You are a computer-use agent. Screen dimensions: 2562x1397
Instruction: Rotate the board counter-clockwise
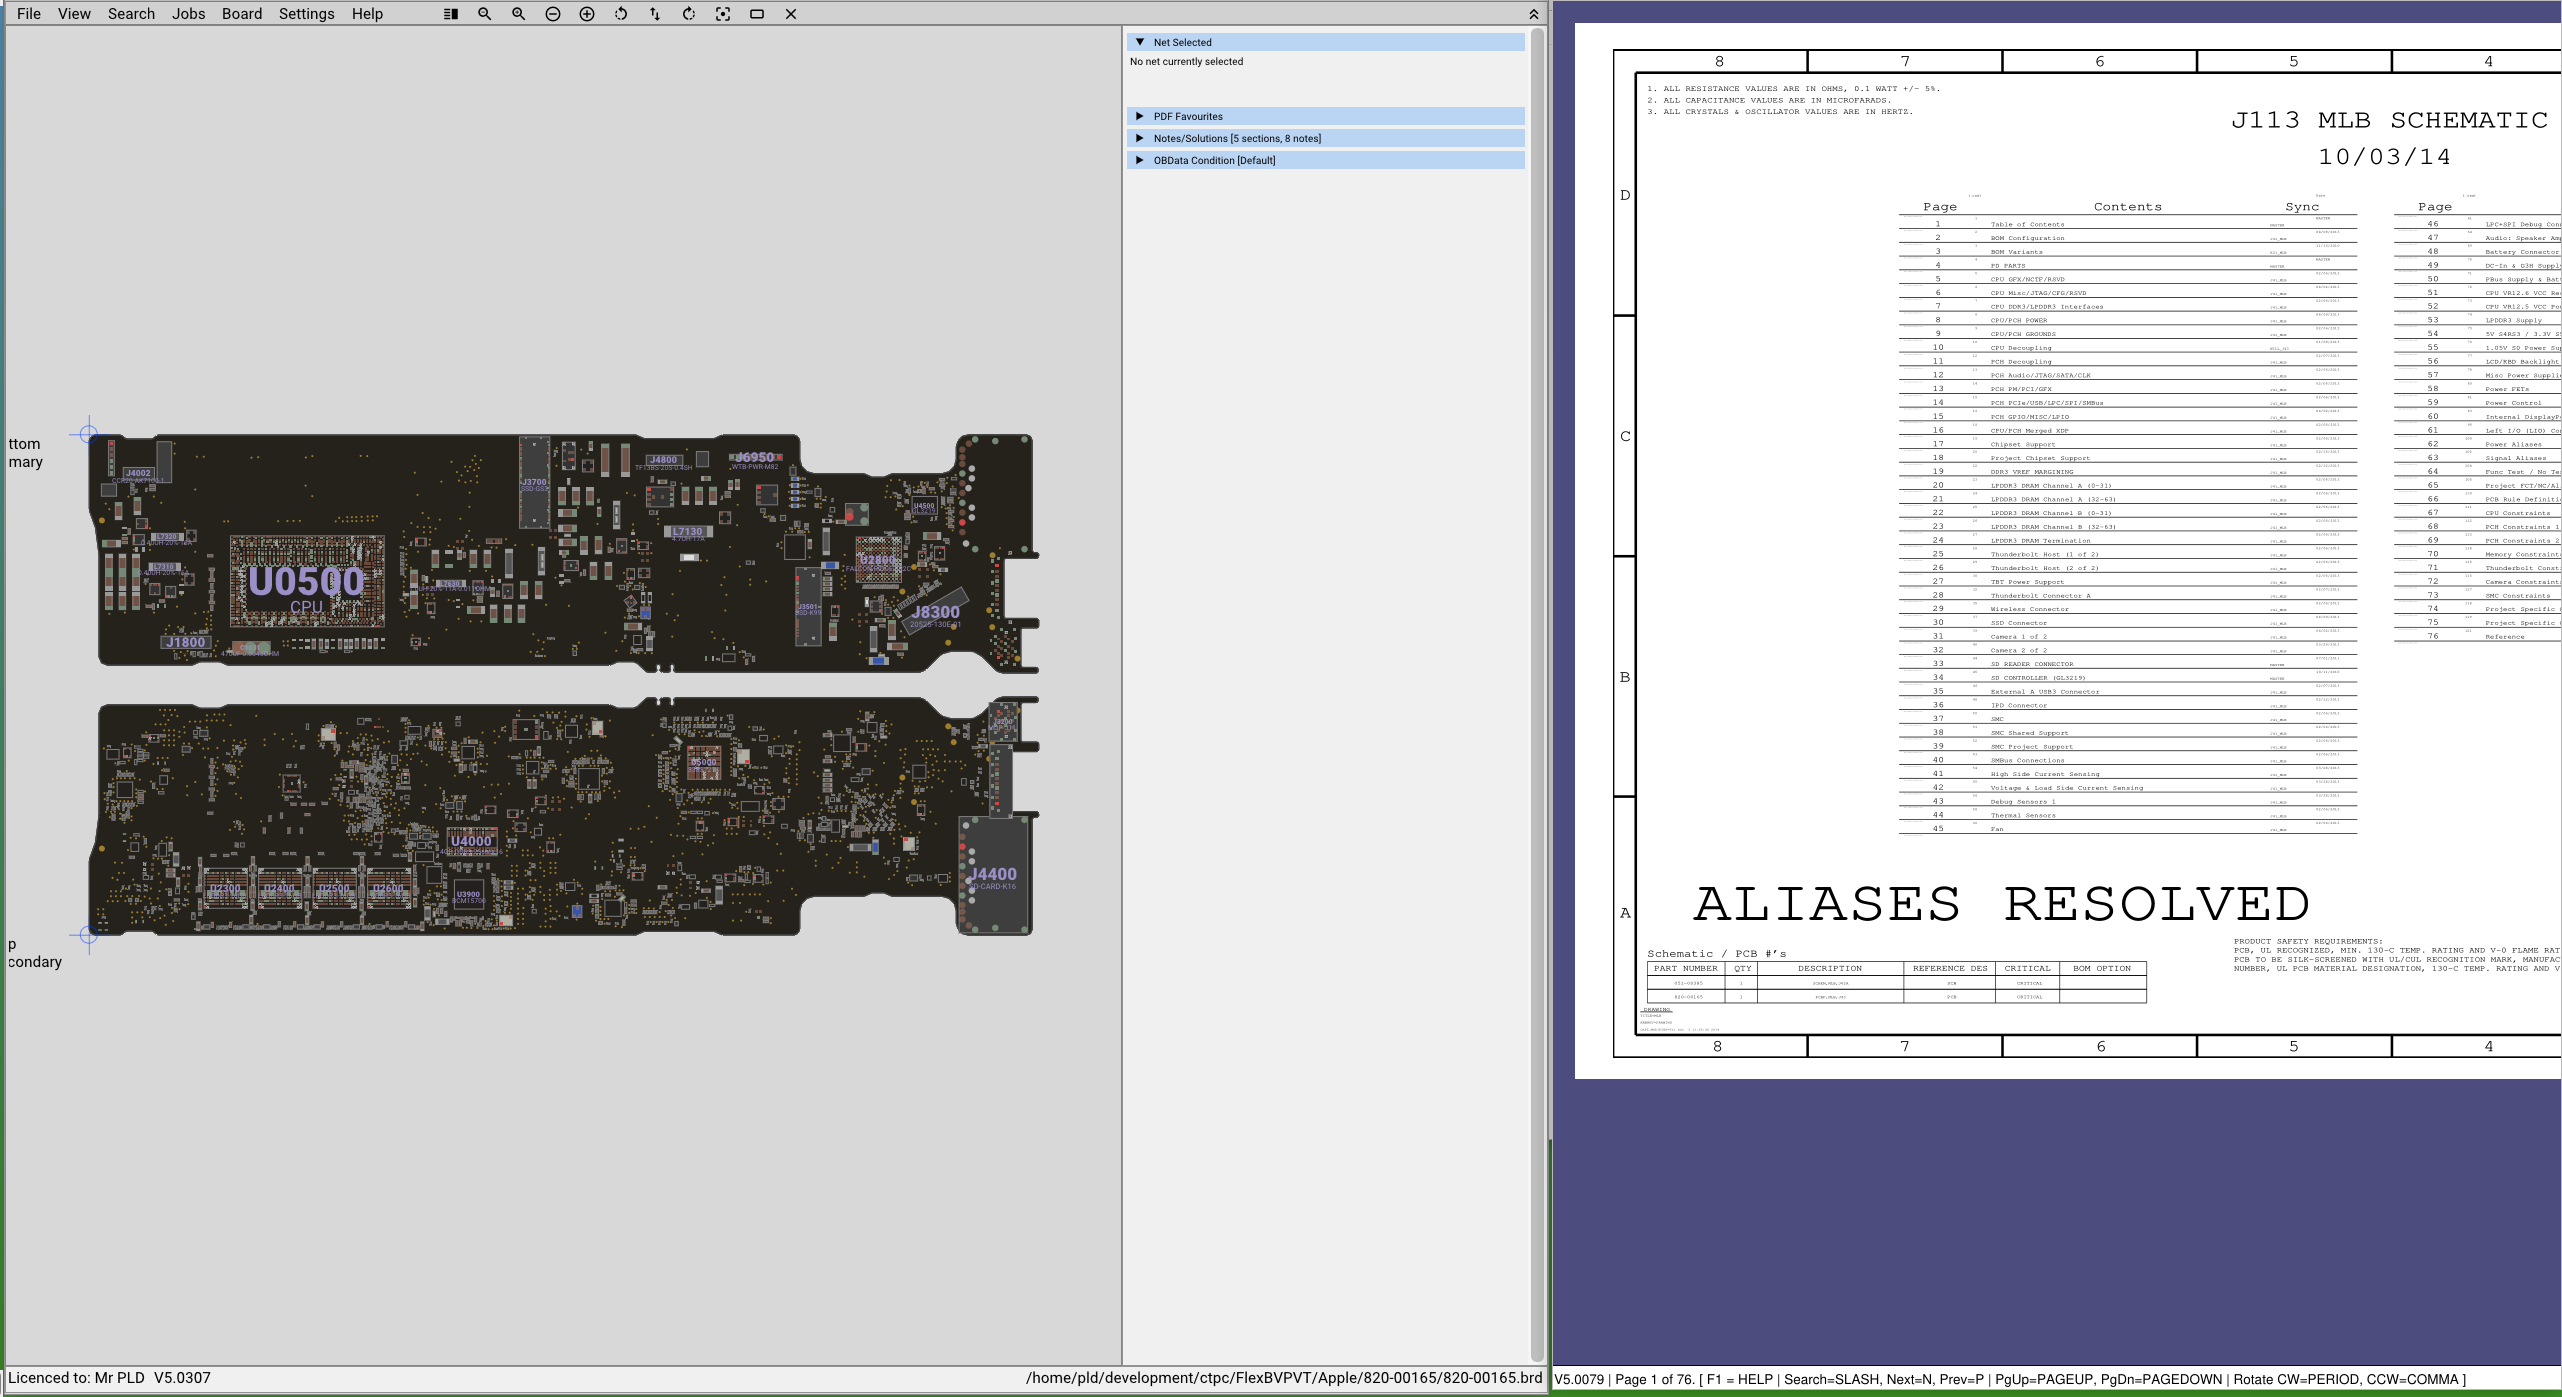coord(621,14)
